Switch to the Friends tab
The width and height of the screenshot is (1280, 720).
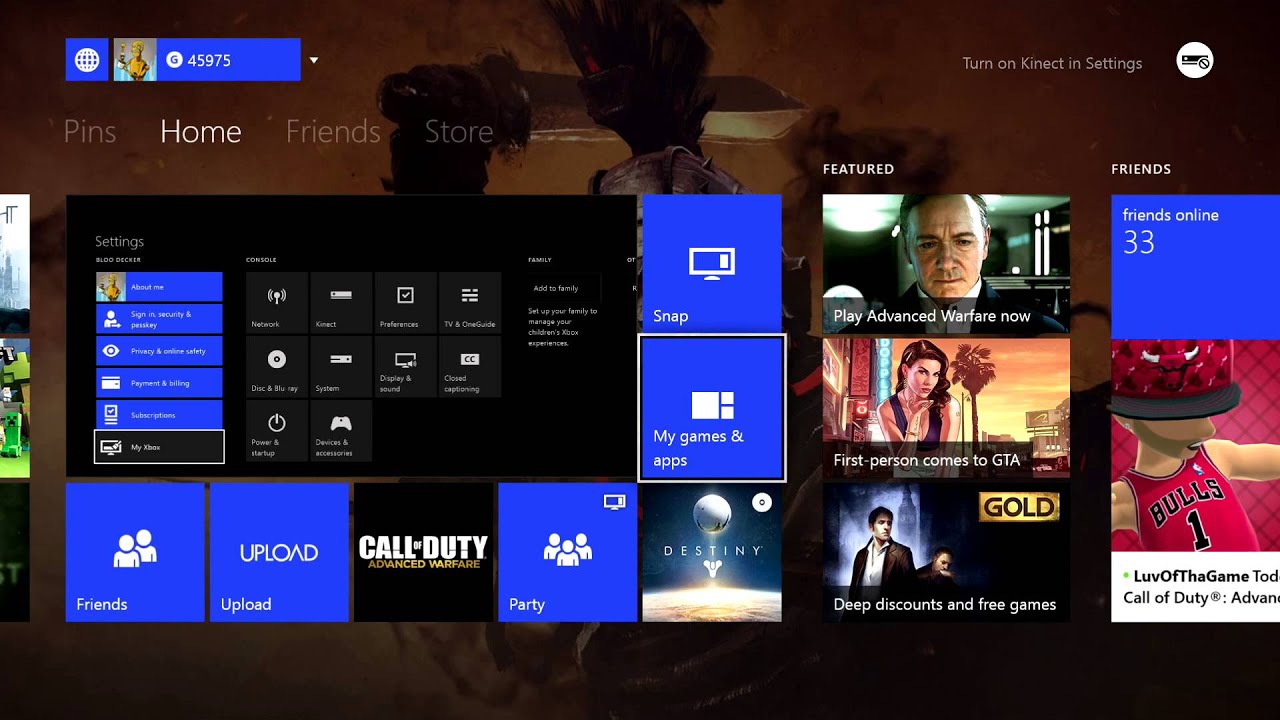333,131
